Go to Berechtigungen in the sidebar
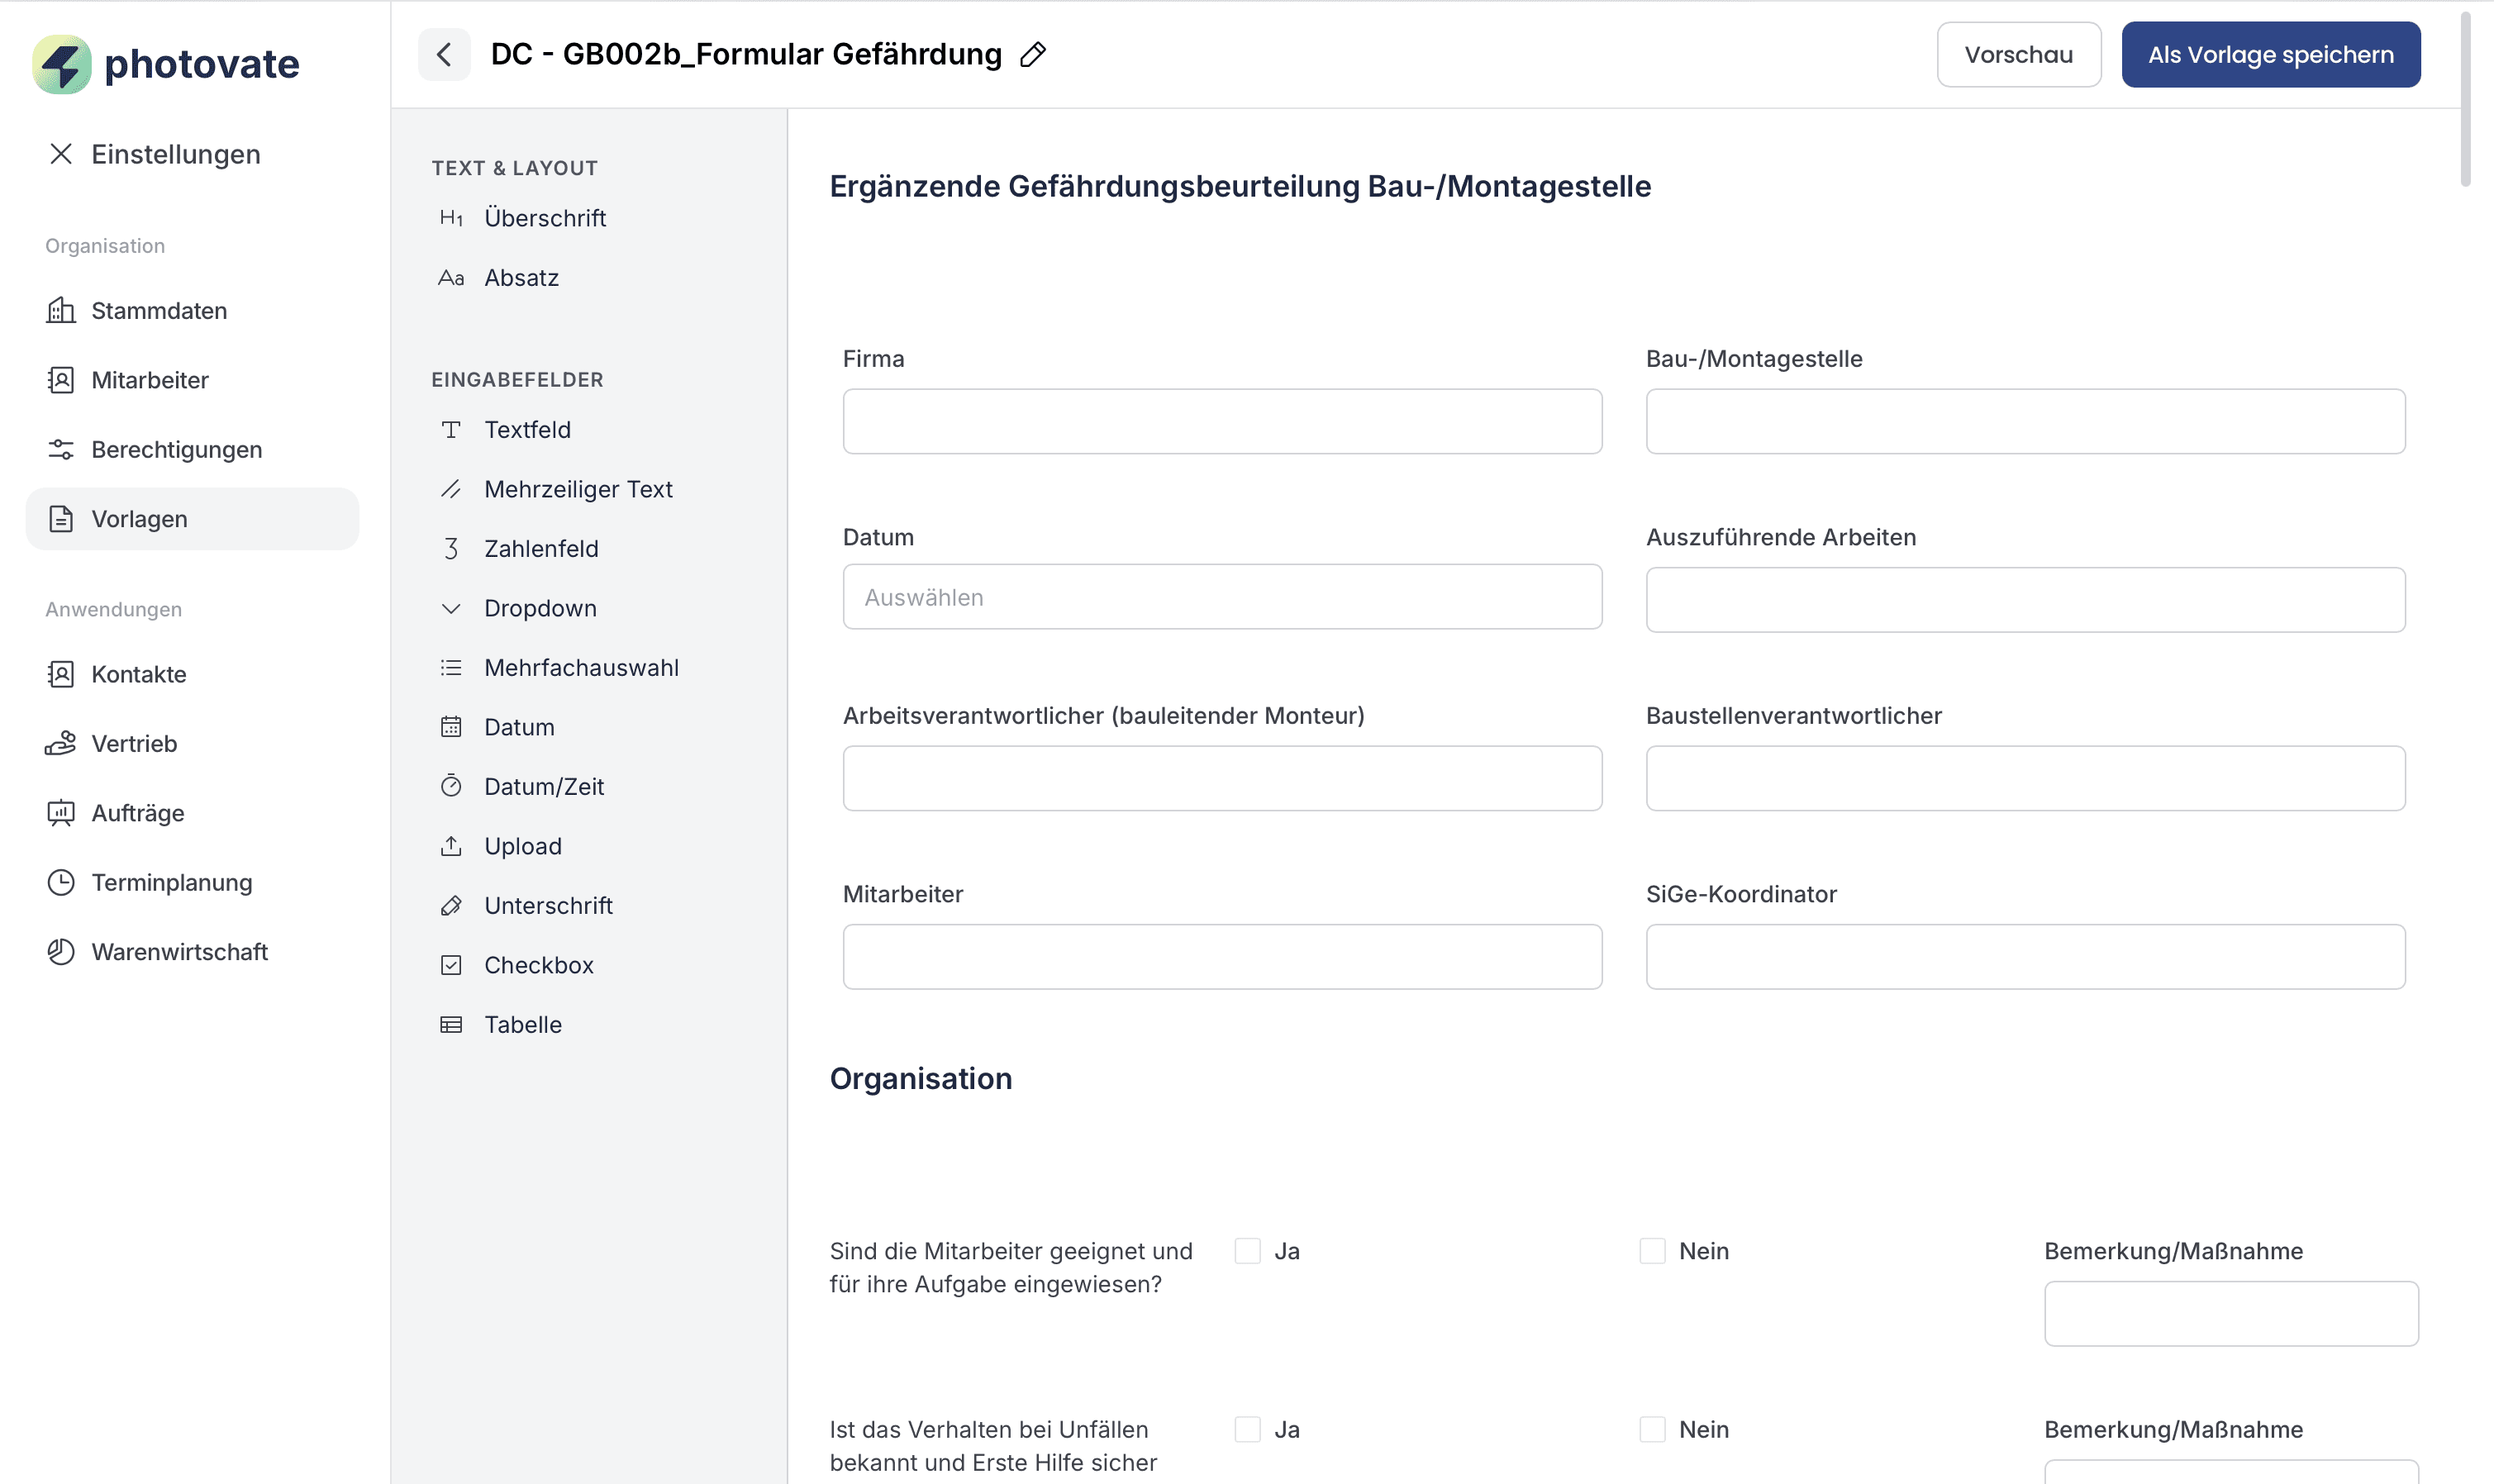 176,450
